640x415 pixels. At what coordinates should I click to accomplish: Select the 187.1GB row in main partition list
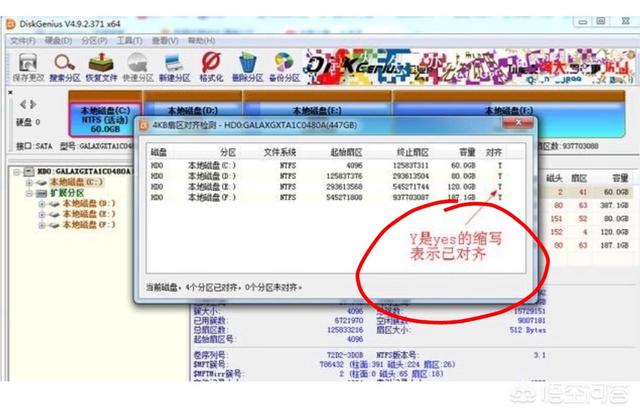point(587,245)
